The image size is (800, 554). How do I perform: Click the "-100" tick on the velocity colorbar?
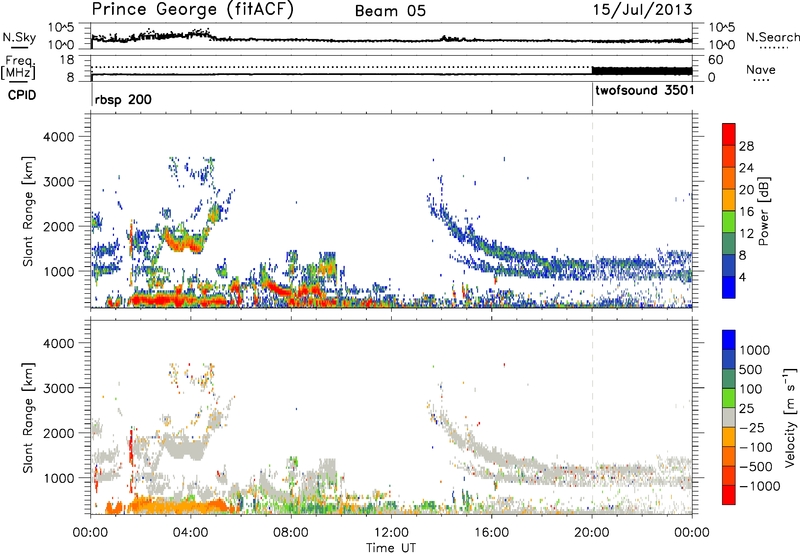point(756,447)
